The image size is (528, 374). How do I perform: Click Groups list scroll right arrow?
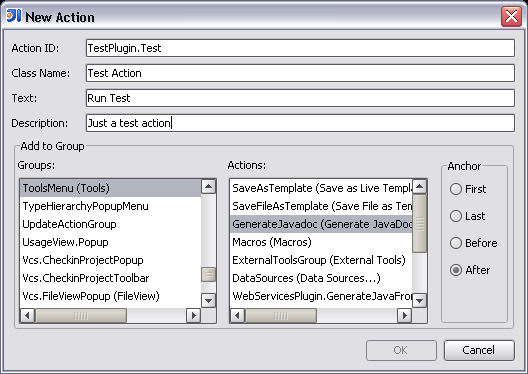pyautogui.click(x=193, y=315)
